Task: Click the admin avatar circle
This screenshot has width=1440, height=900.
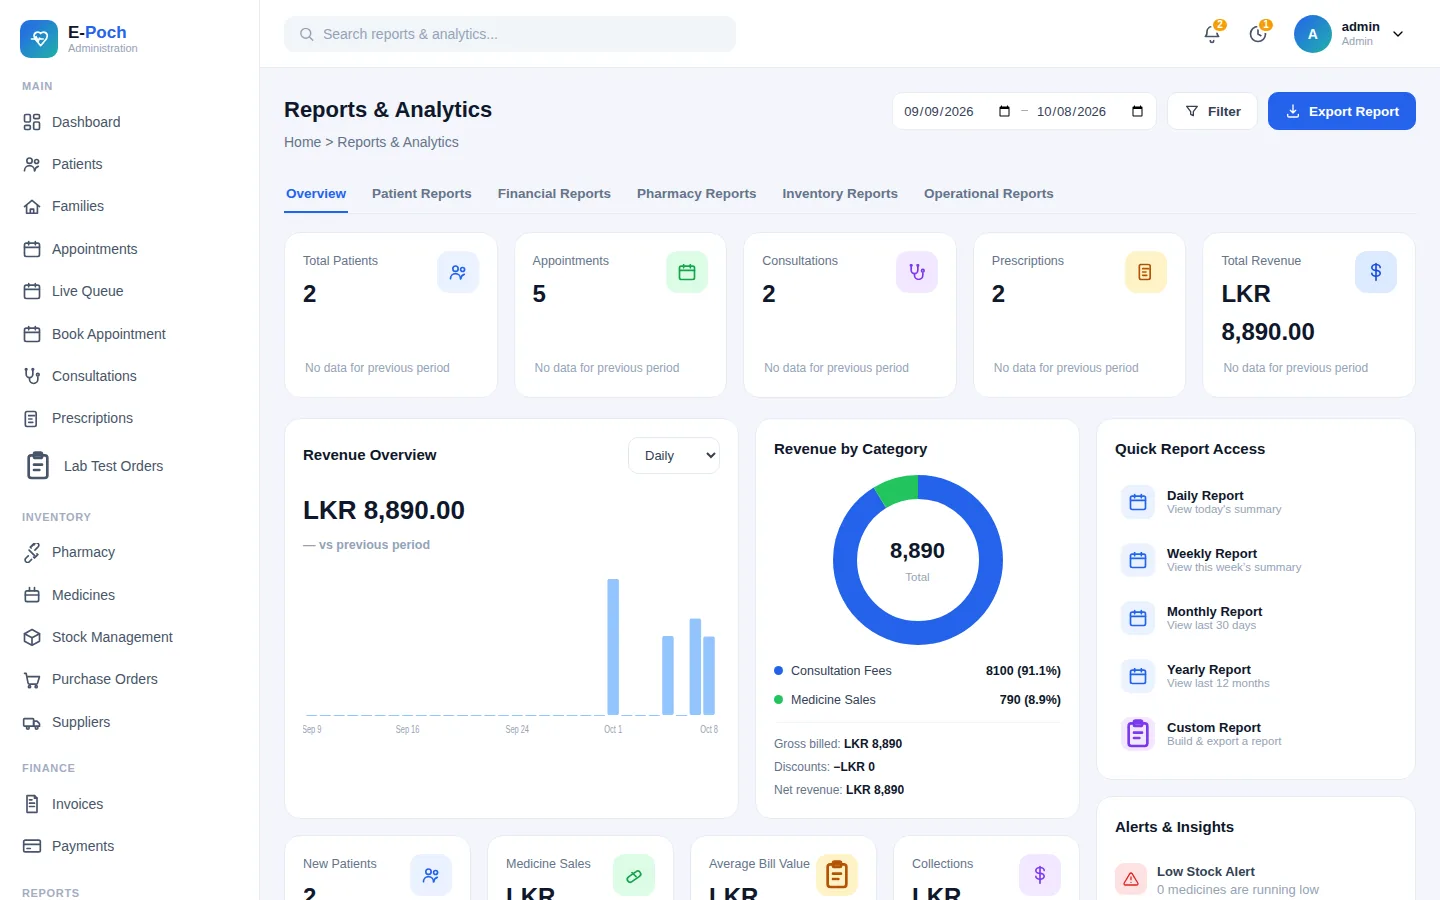Action: pos(1313,34)
